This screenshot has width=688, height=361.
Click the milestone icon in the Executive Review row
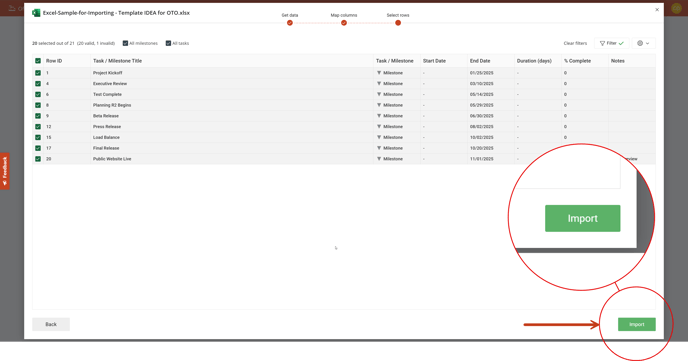tap(379, 83)
